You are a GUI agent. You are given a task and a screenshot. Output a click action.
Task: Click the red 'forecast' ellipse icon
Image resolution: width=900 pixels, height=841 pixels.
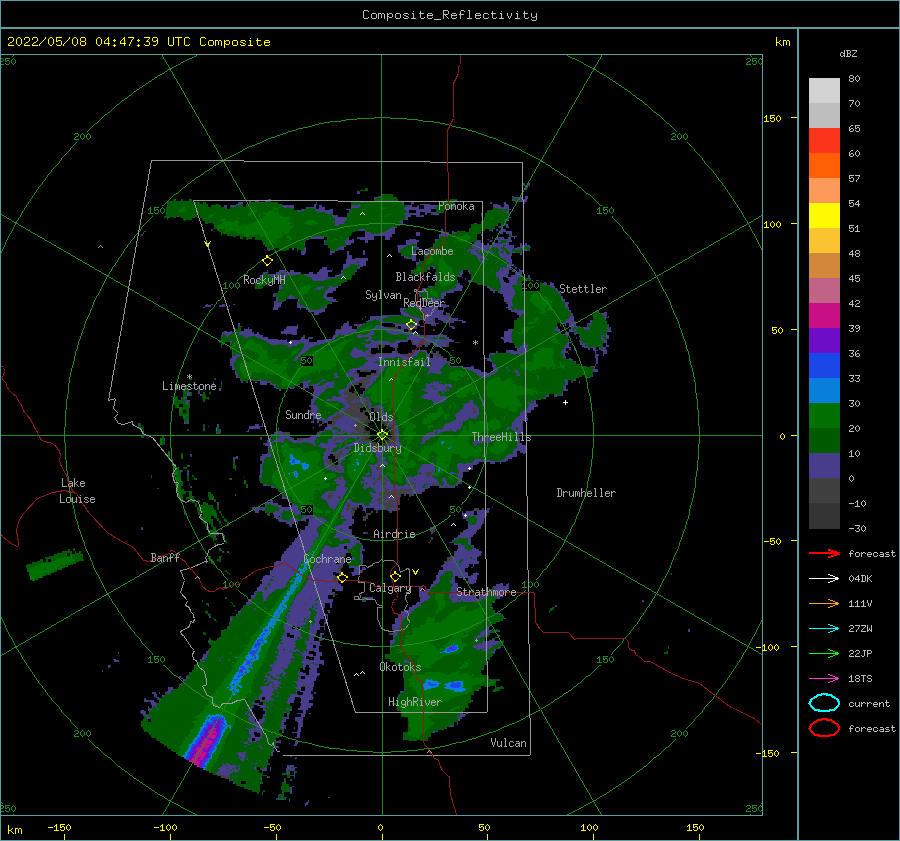pyautogui.click(x=824, y=728)
